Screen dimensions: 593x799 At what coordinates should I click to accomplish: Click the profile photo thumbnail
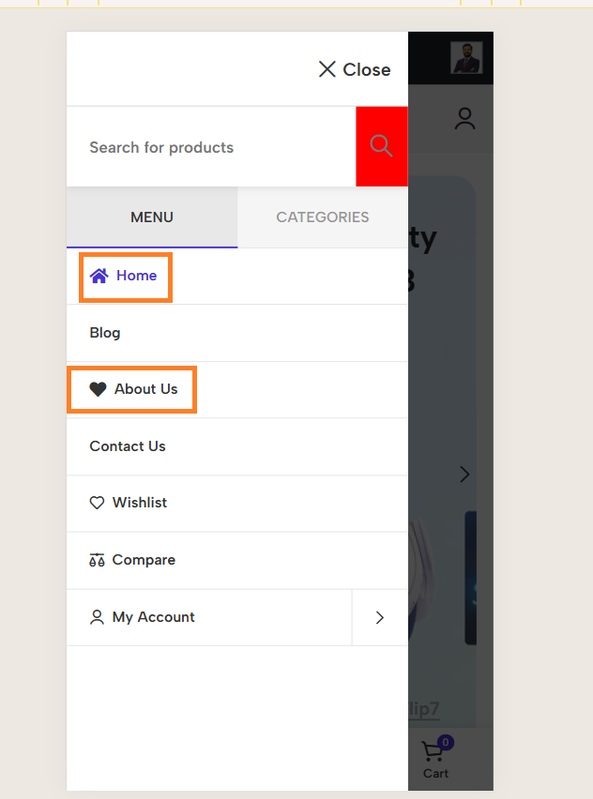467,58
